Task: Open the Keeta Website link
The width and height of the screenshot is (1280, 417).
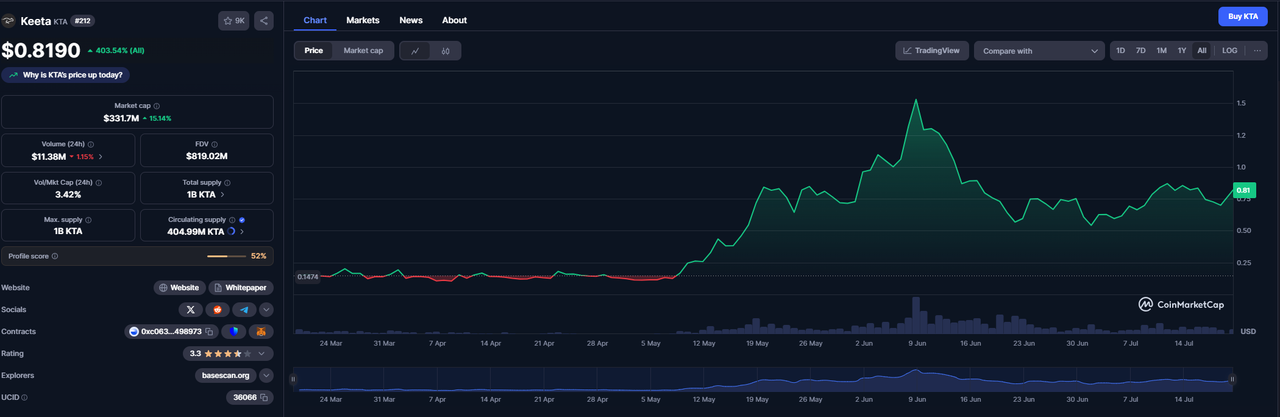Action: tap(179, 287)
